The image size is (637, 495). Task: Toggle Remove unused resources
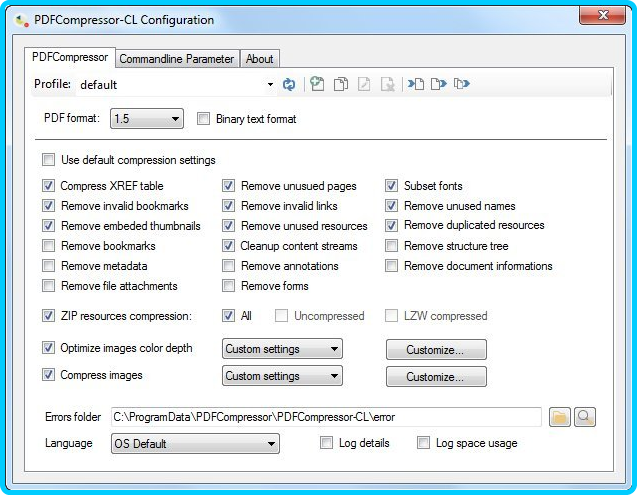click(228, 226)
